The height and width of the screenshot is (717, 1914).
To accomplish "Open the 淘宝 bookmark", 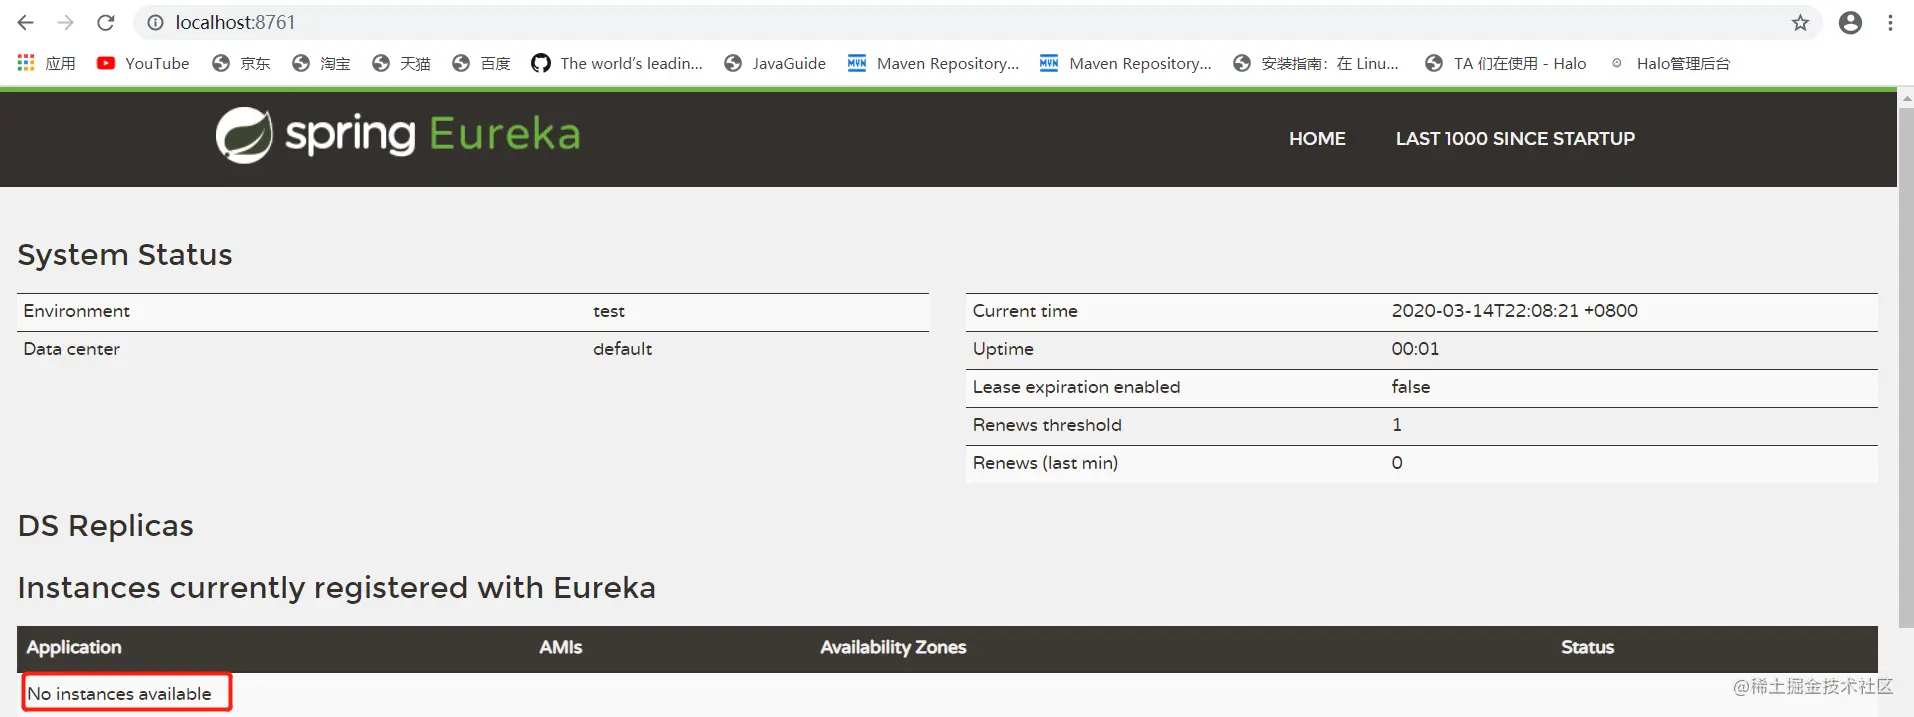I will point(321,63).
